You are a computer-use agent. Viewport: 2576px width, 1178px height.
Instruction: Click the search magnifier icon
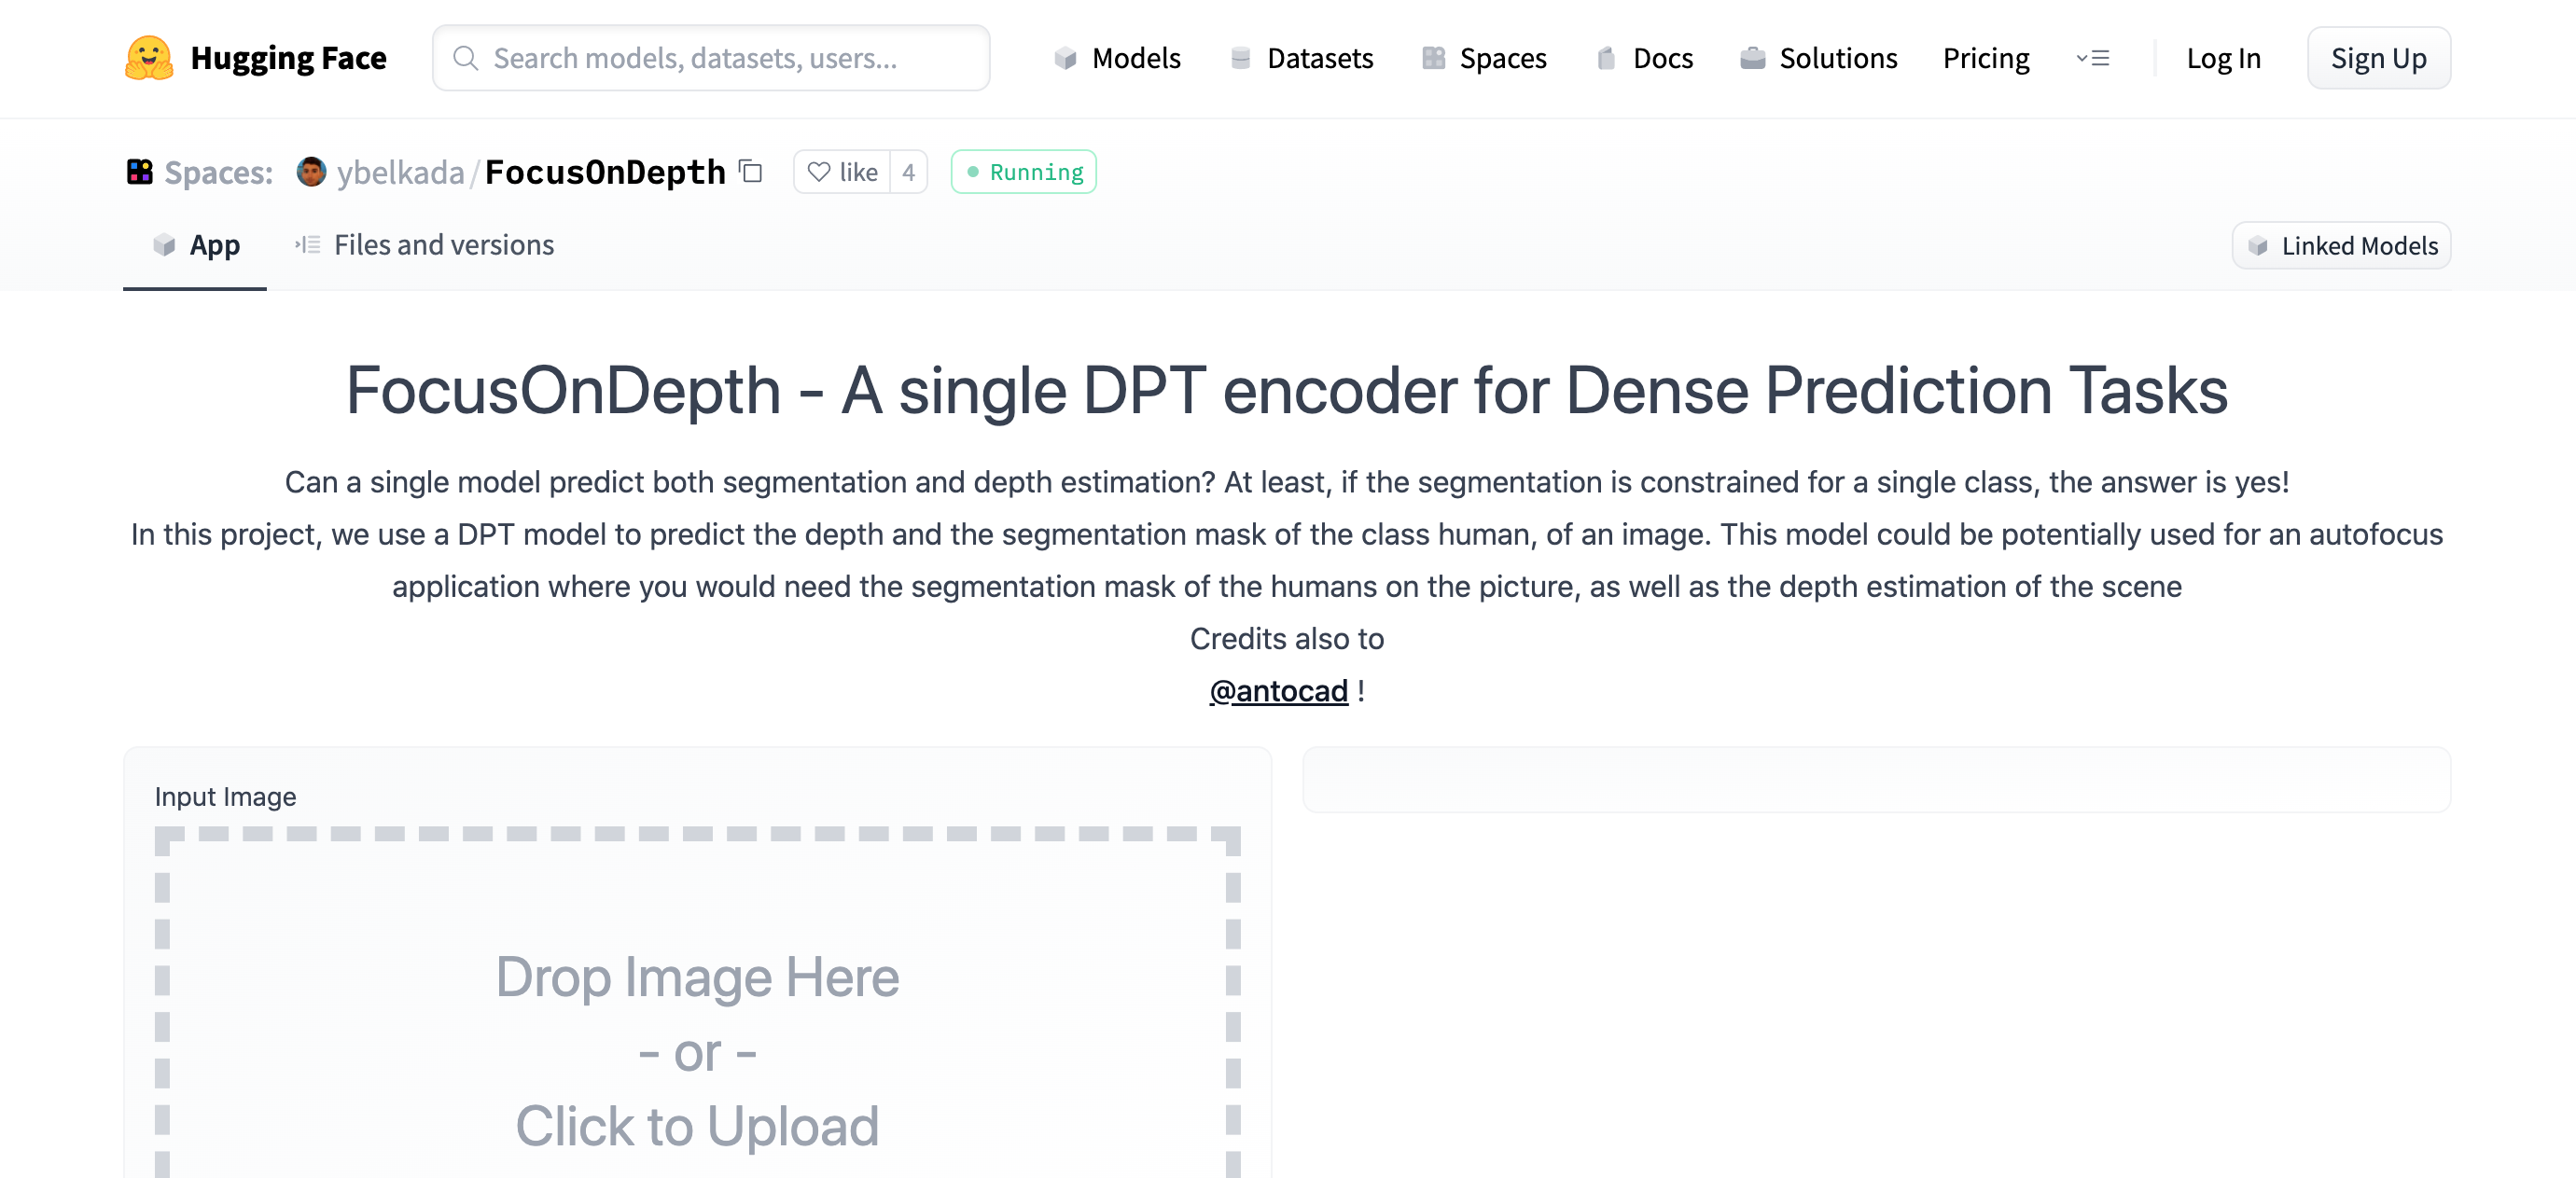pos(465,58)
